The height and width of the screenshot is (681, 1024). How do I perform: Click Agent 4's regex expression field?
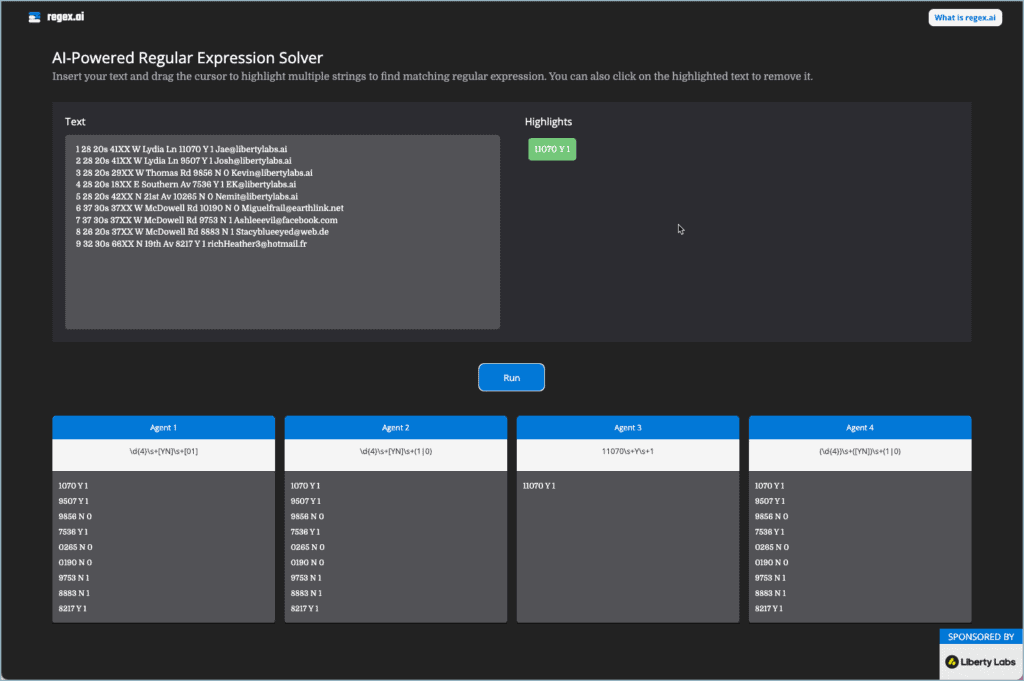[859, 452]
